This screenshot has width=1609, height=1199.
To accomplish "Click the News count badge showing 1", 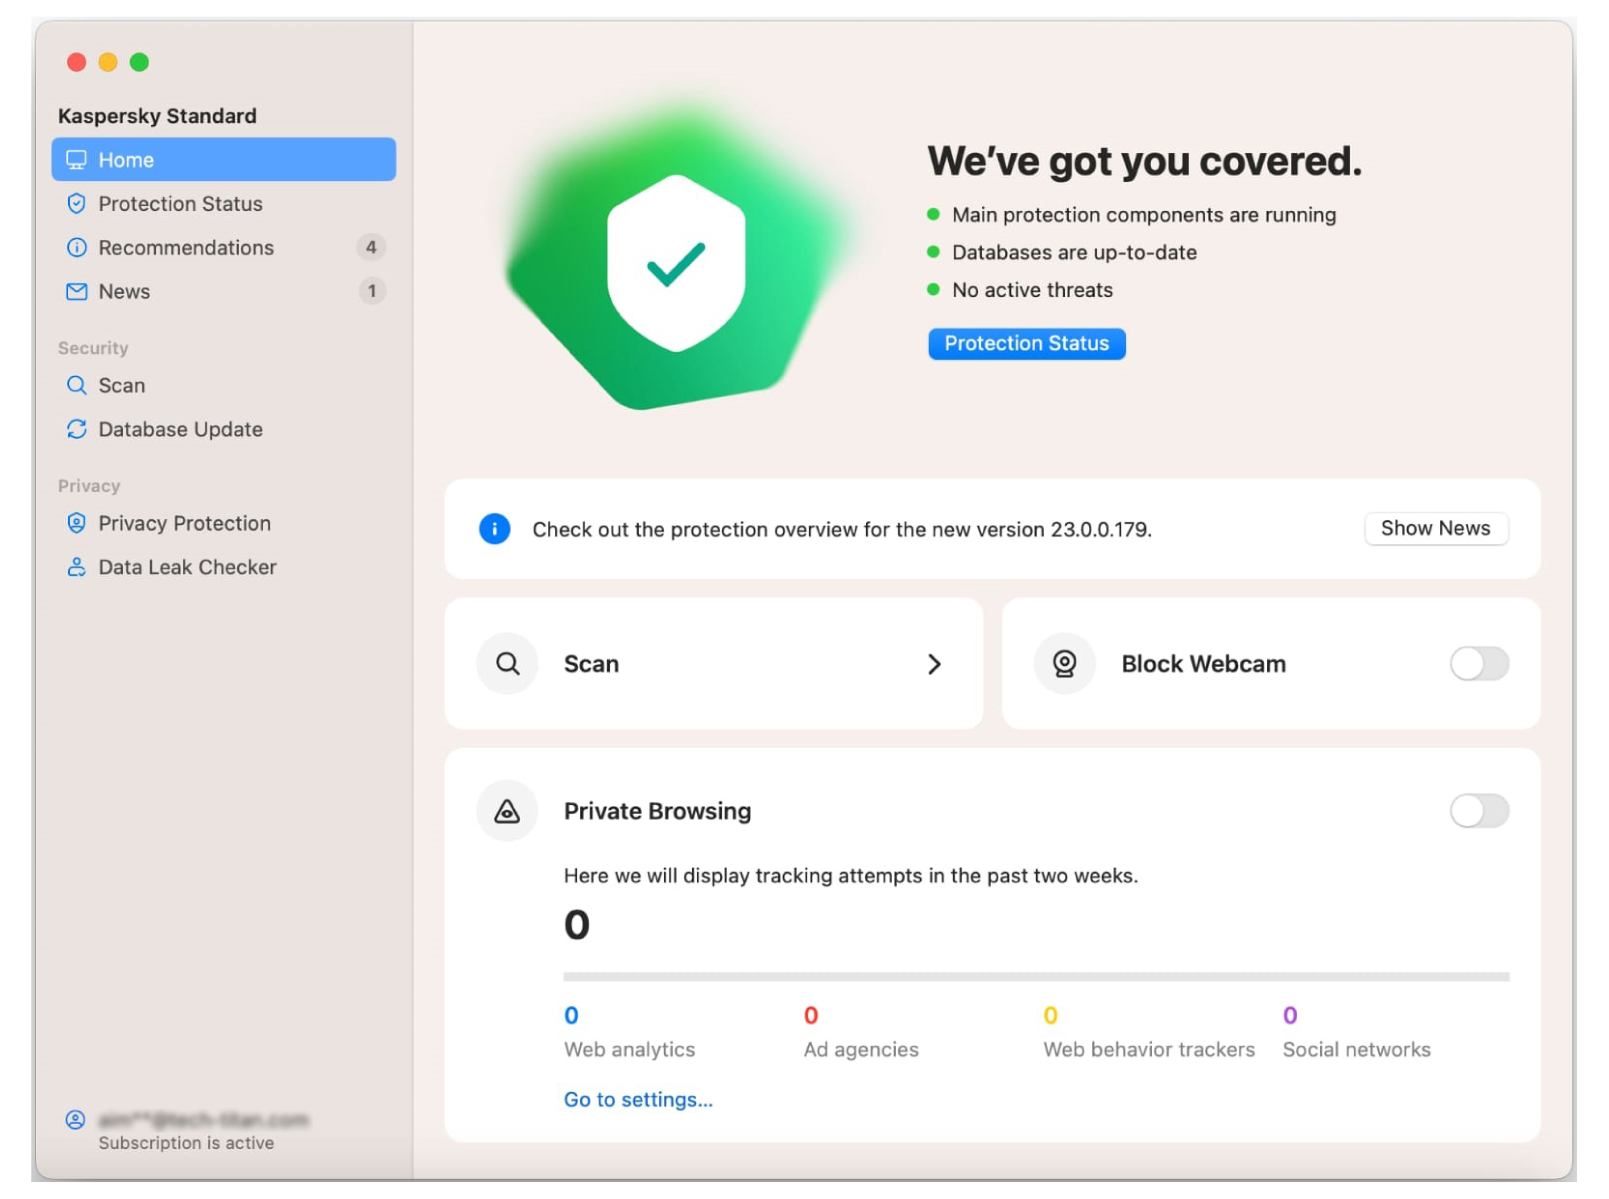I will 372,291.
